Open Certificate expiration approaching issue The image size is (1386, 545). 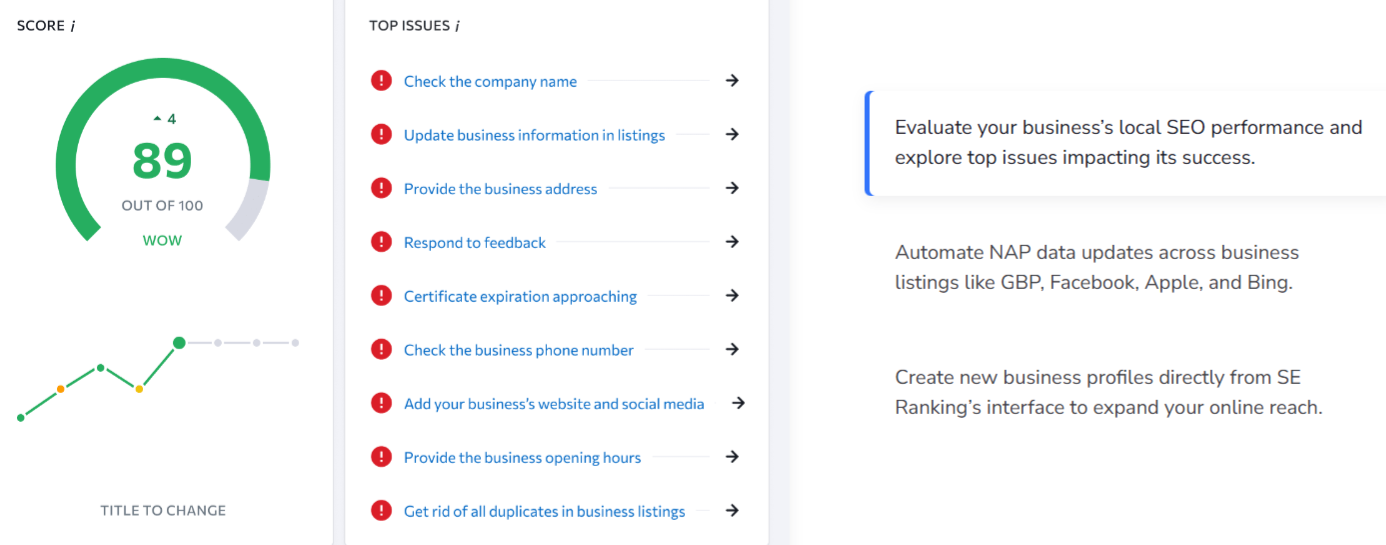[520, 296]
